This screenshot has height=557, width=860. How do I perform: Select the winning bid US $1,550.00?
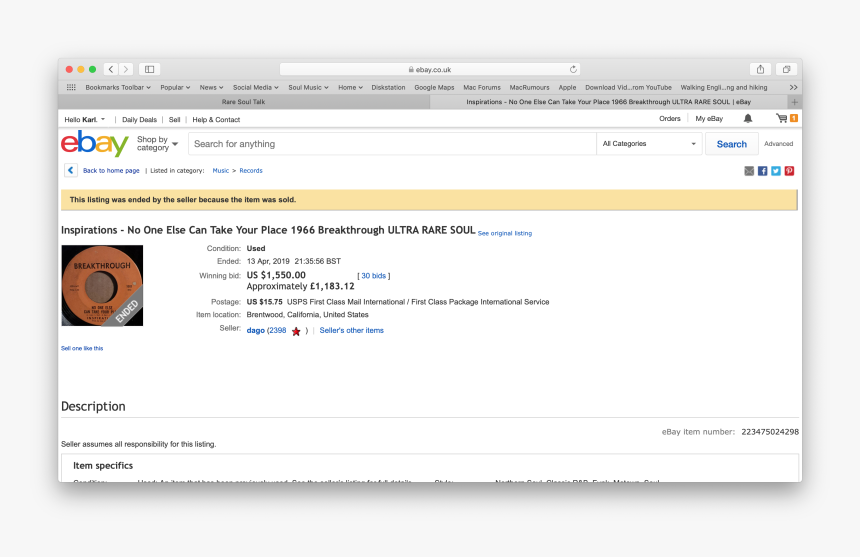276,275
